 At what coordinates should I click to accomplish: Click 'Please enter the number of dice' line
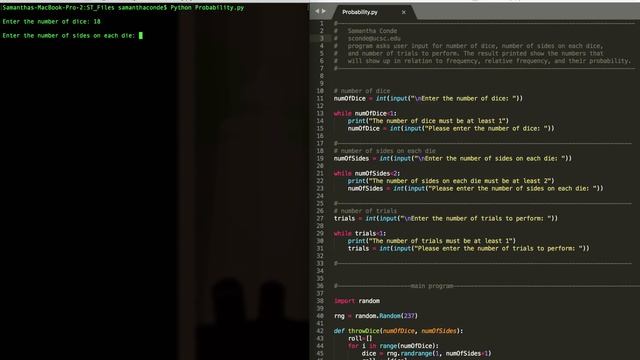tap(451, 128)
